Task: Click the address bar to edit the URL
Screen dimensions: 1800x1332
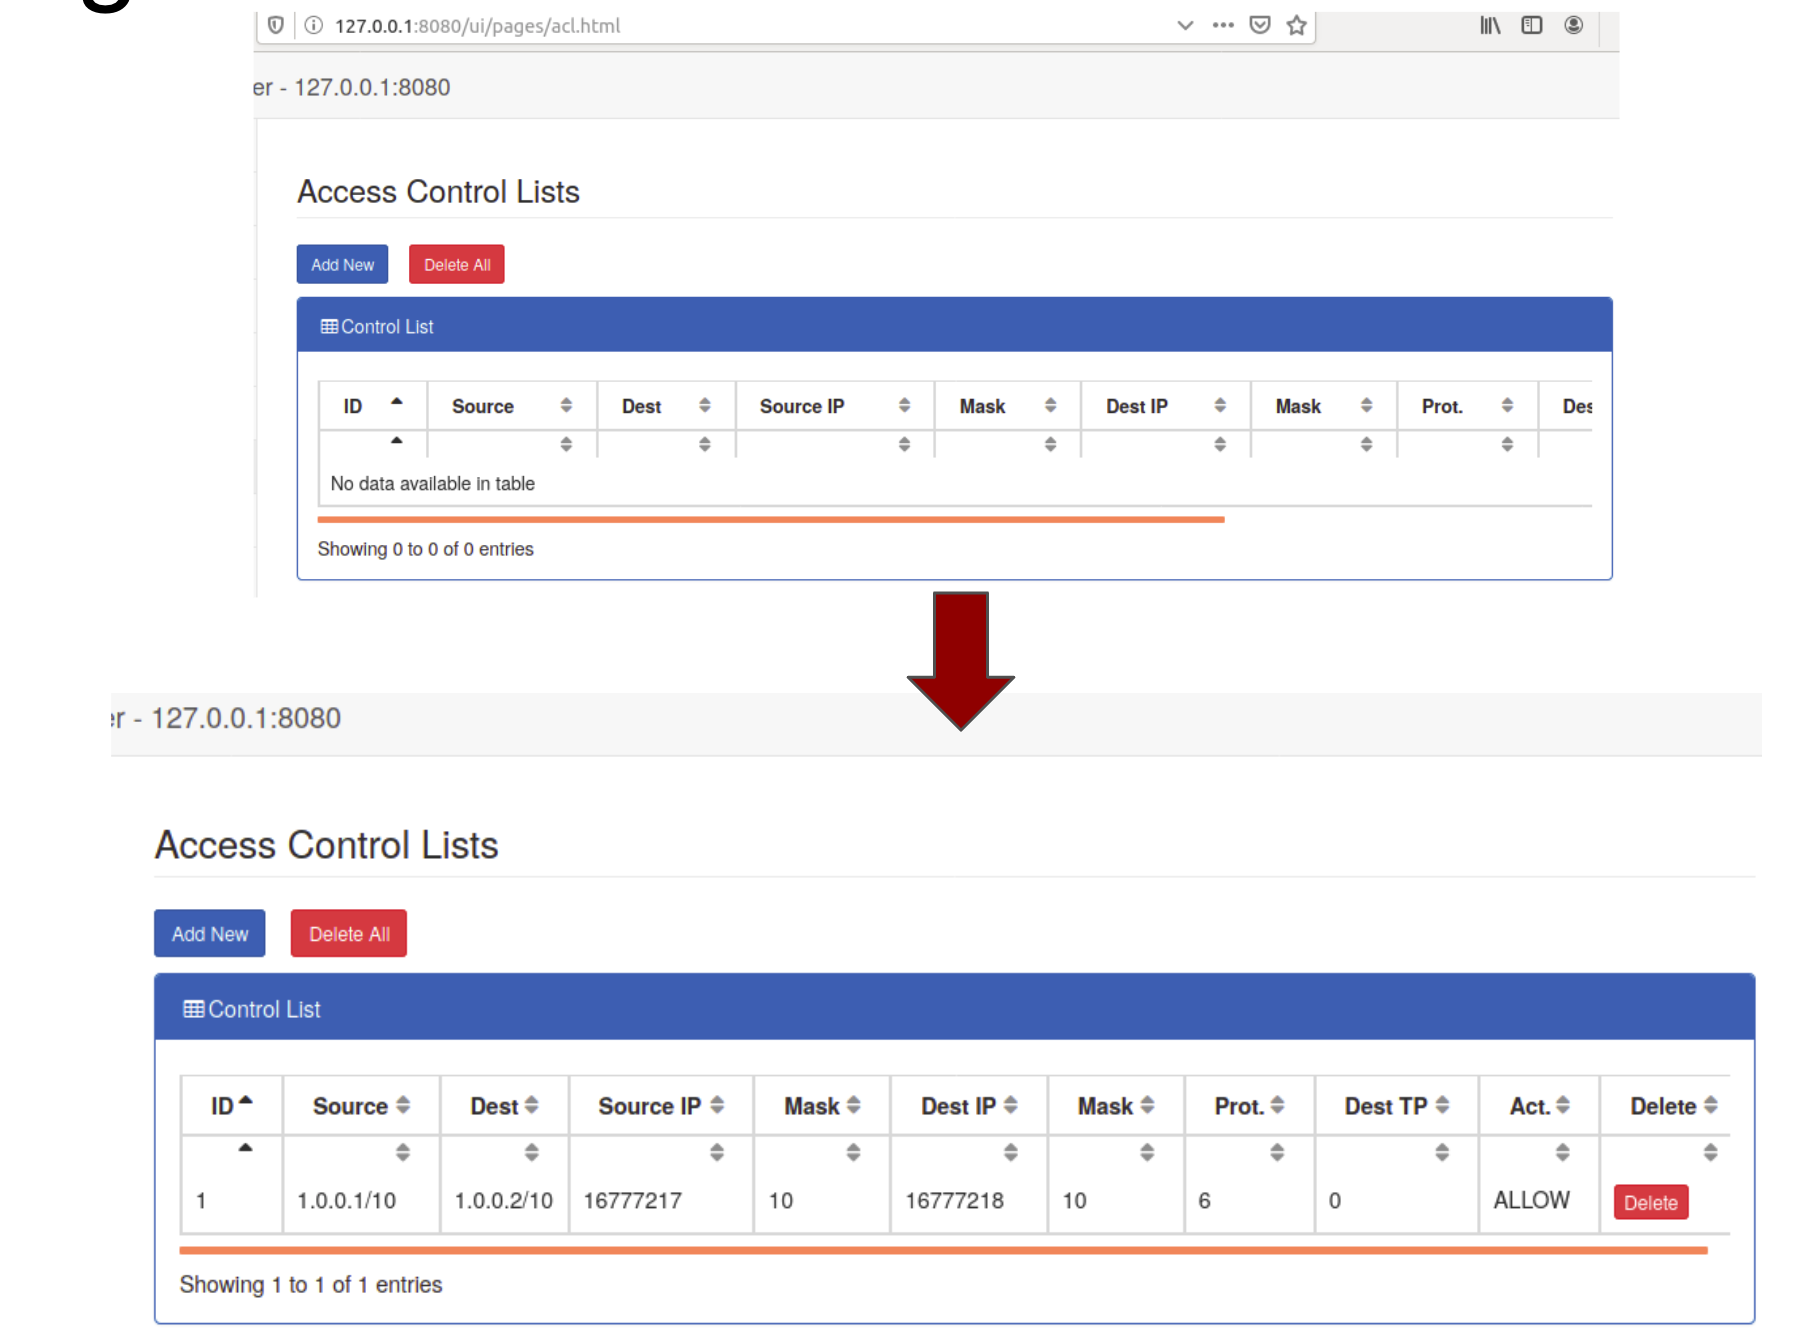Action: pyautogui.click(x=700, y=25)
